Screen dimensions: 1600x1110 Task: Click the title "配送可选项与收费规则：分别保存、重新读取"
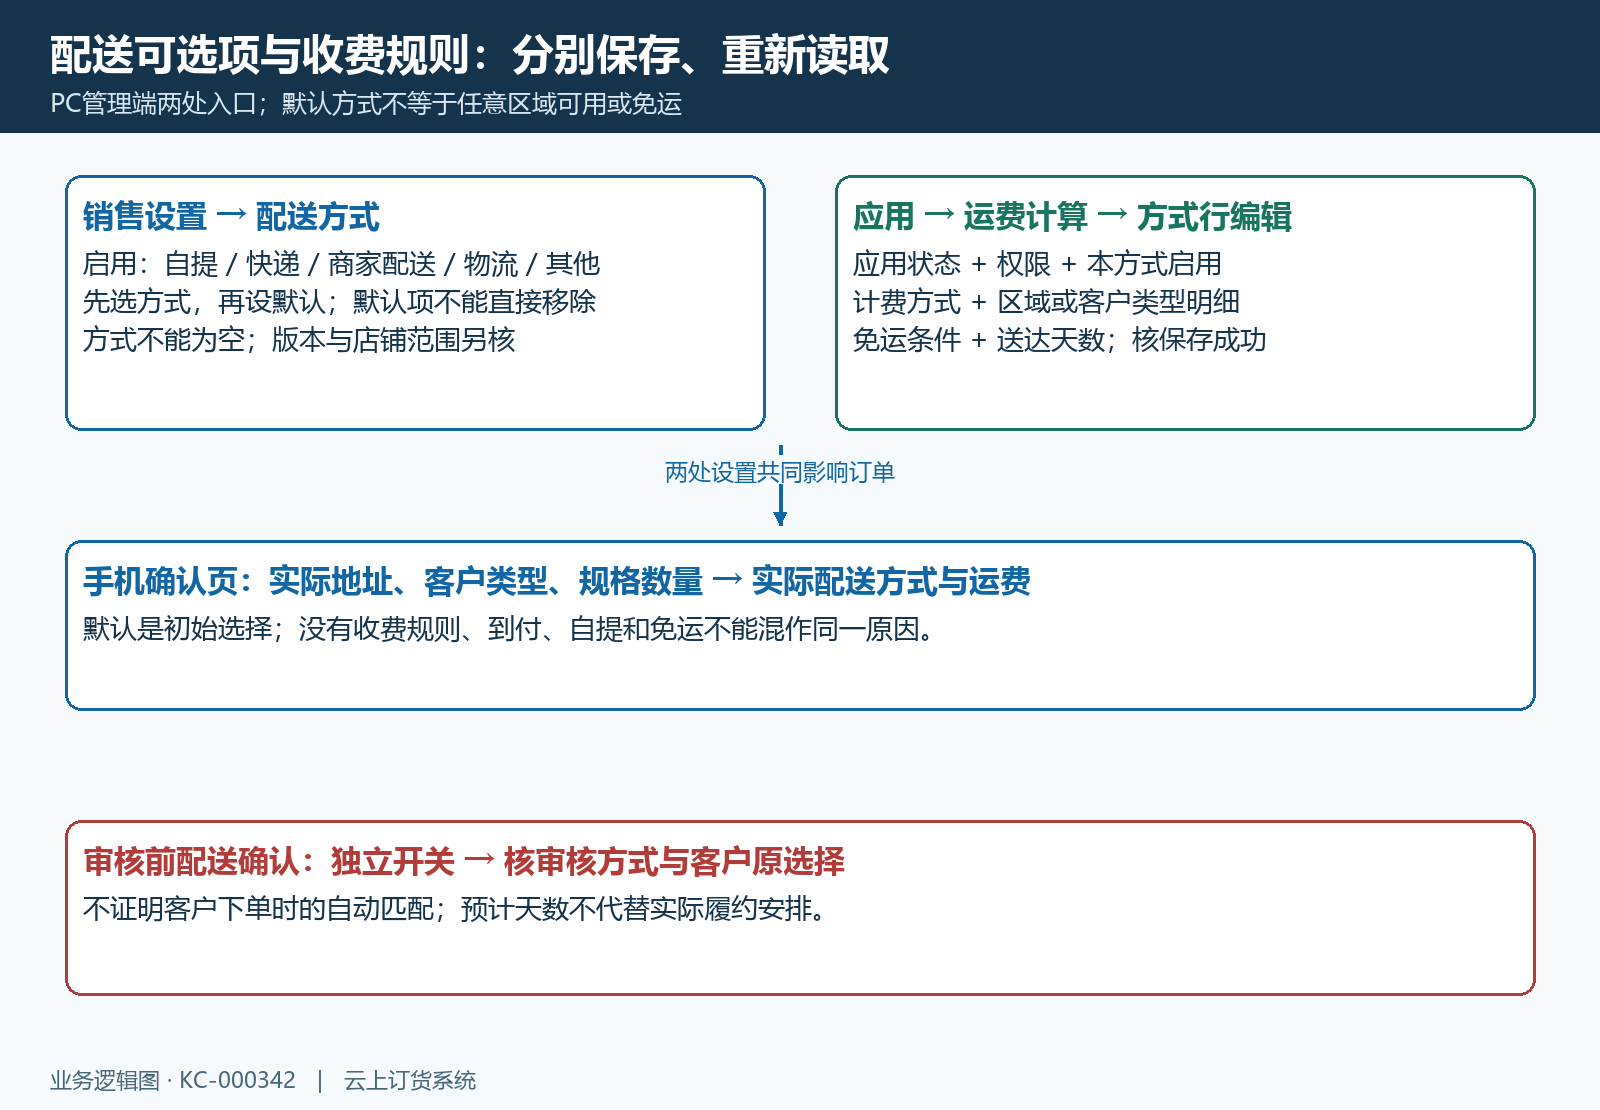click(470, 55)
